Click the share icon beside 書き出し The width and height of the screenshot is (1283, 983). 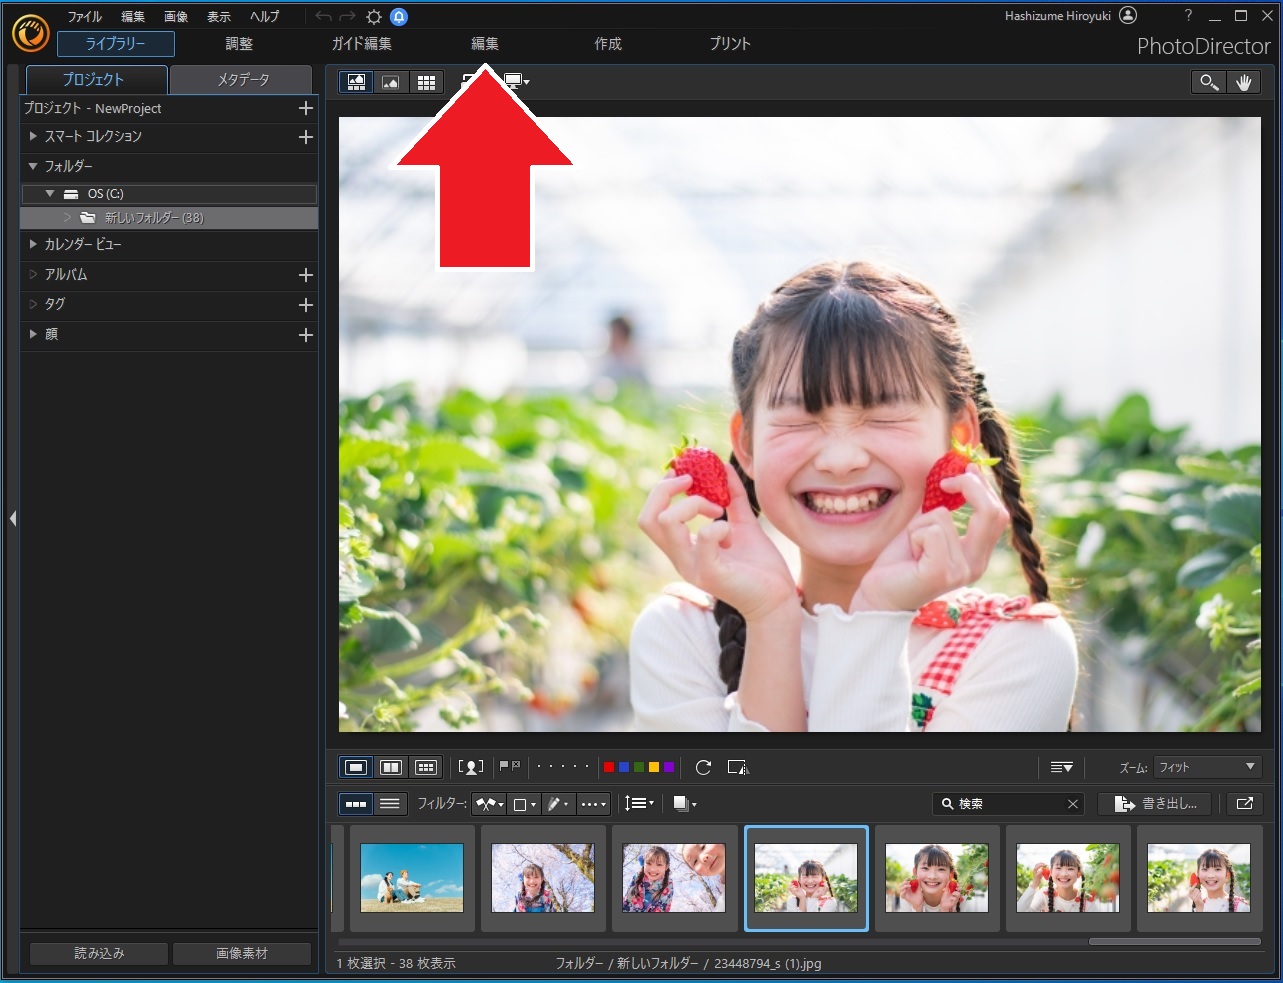click(1245, 803)
